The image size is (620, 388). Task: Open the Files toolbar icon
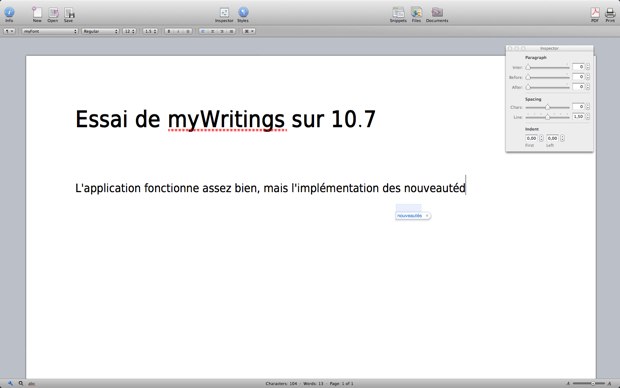[x=416, y=14]
